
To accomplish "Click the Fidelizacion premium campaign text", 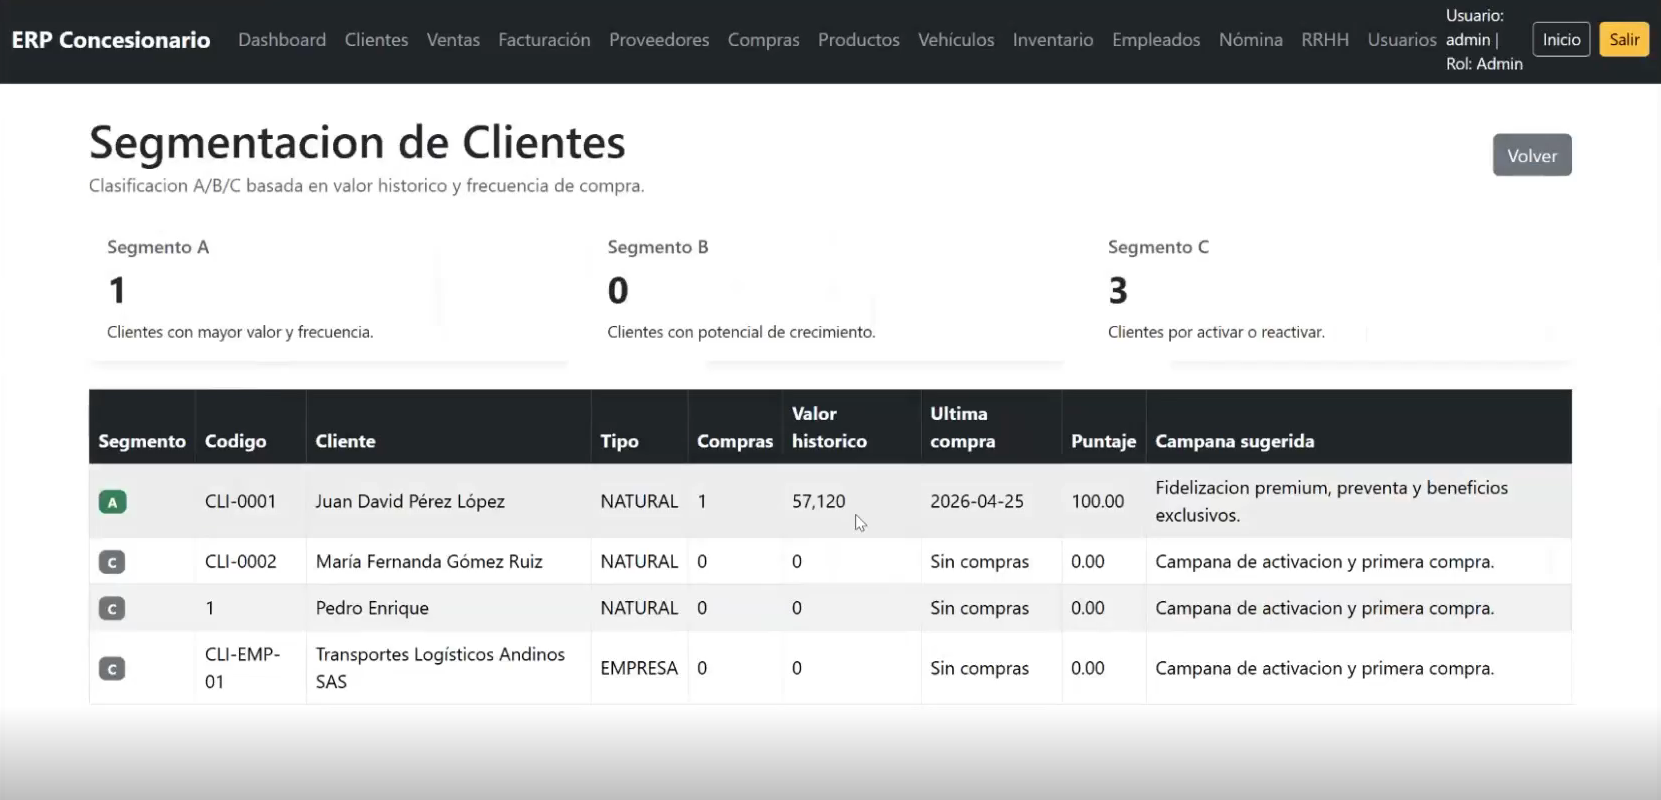I will 1331,501.
